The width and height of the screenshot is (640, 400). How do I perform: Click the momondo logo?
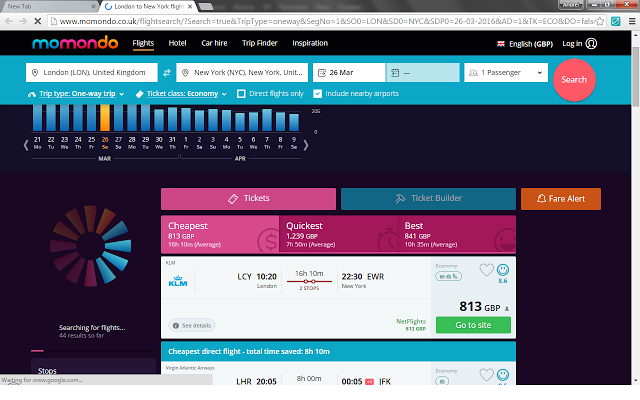click(x=75, y=43)
